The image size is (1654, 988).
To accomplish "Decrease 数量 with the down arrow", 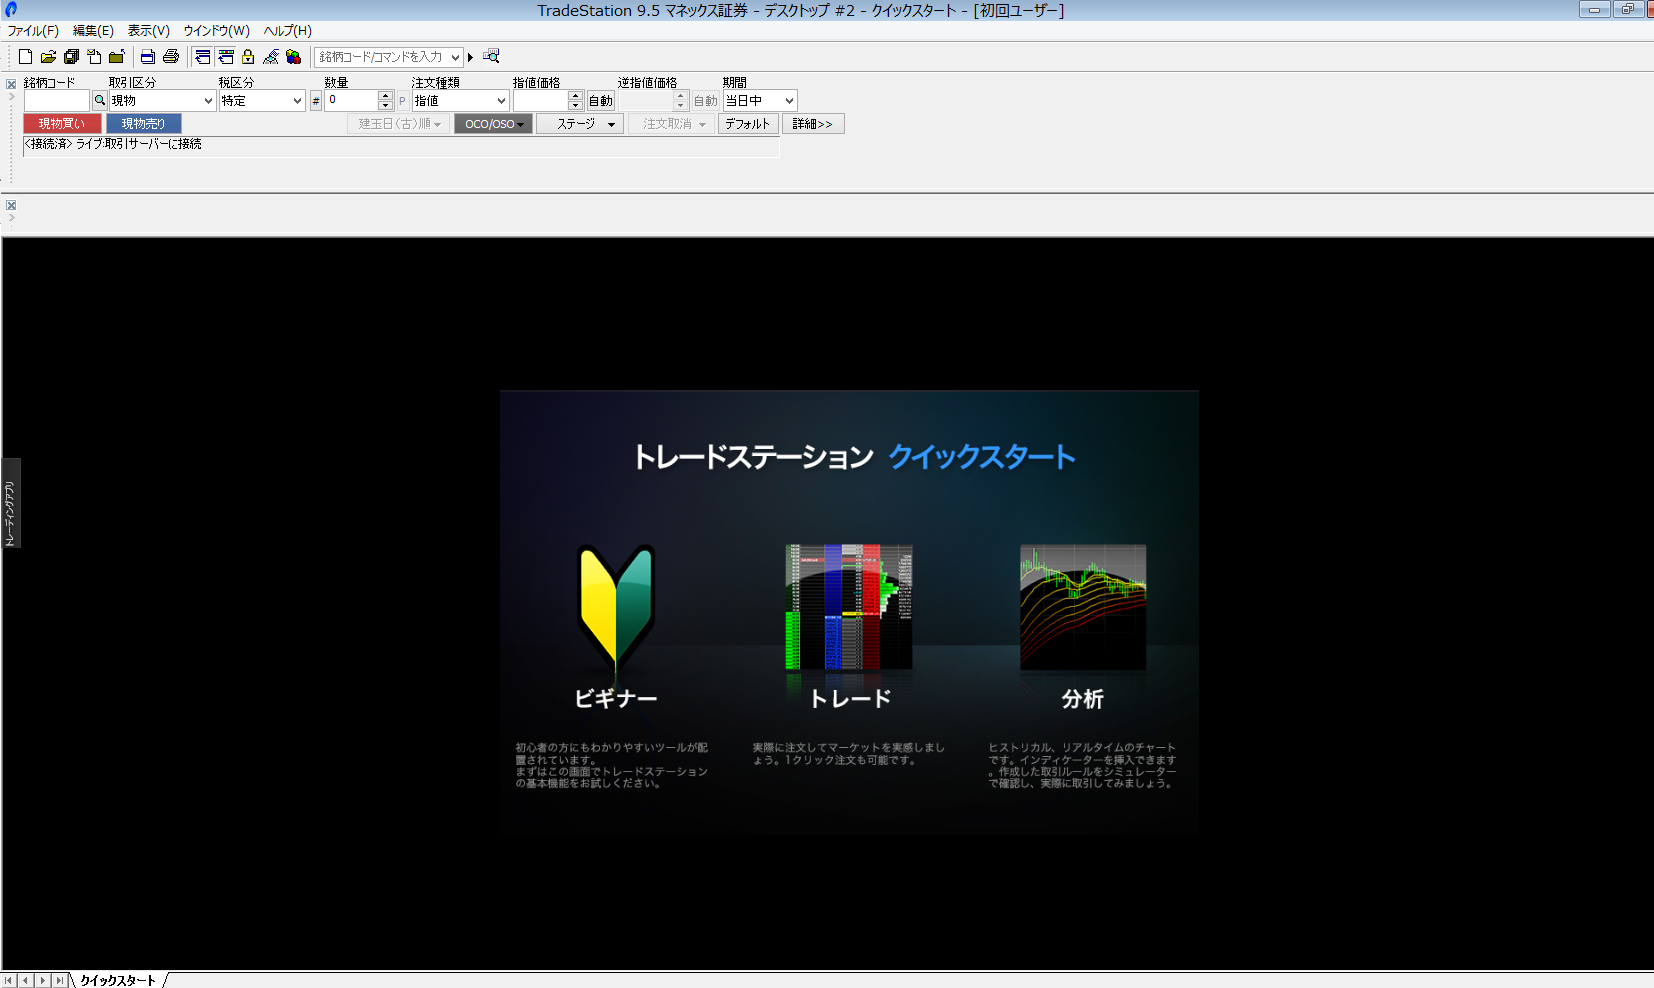I will tap(386, 106).
